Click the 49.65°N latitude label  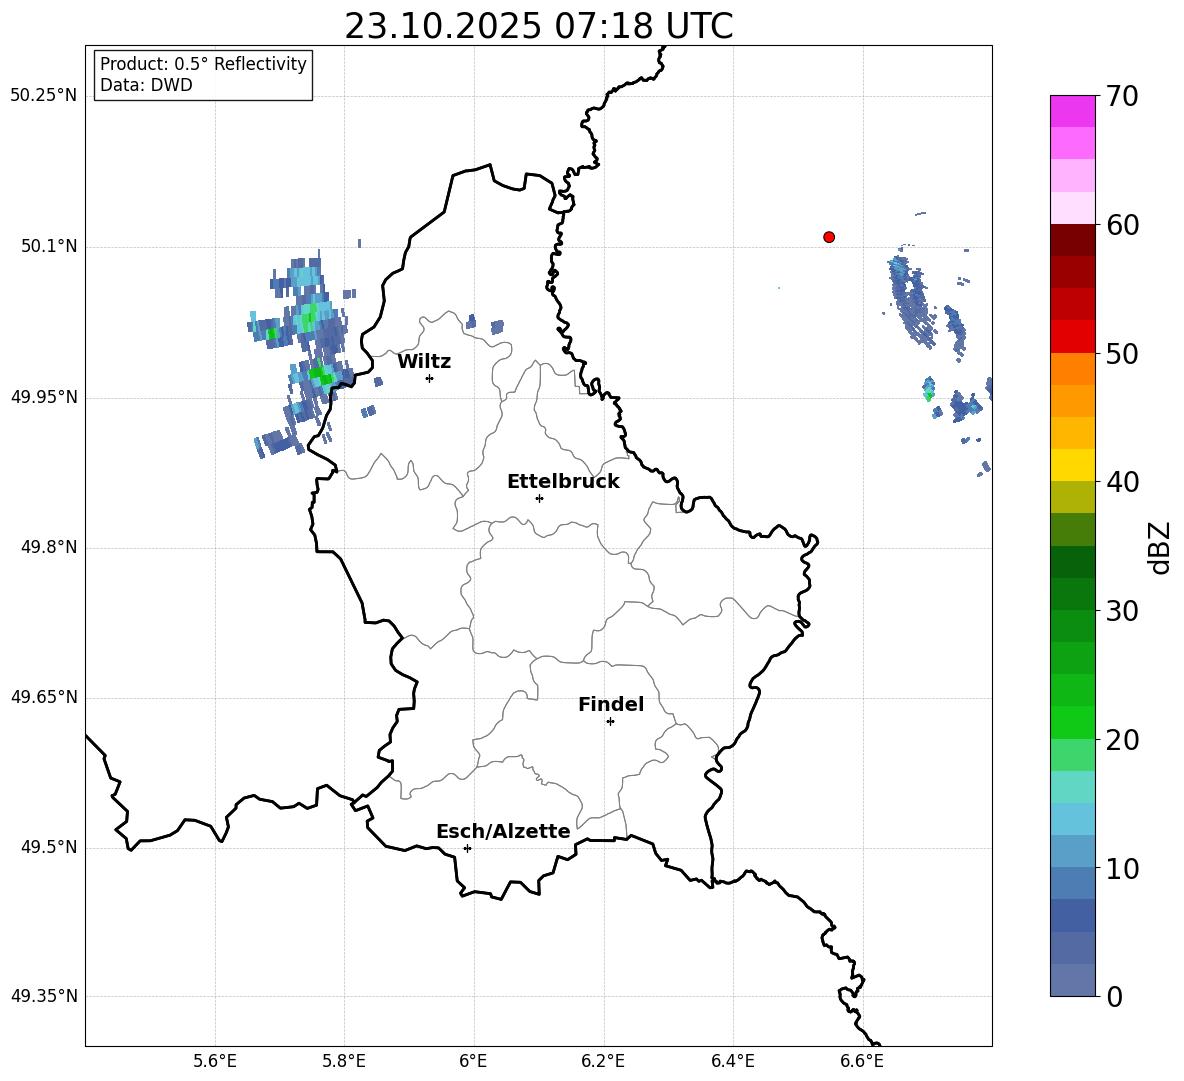[x=43, y=697]
